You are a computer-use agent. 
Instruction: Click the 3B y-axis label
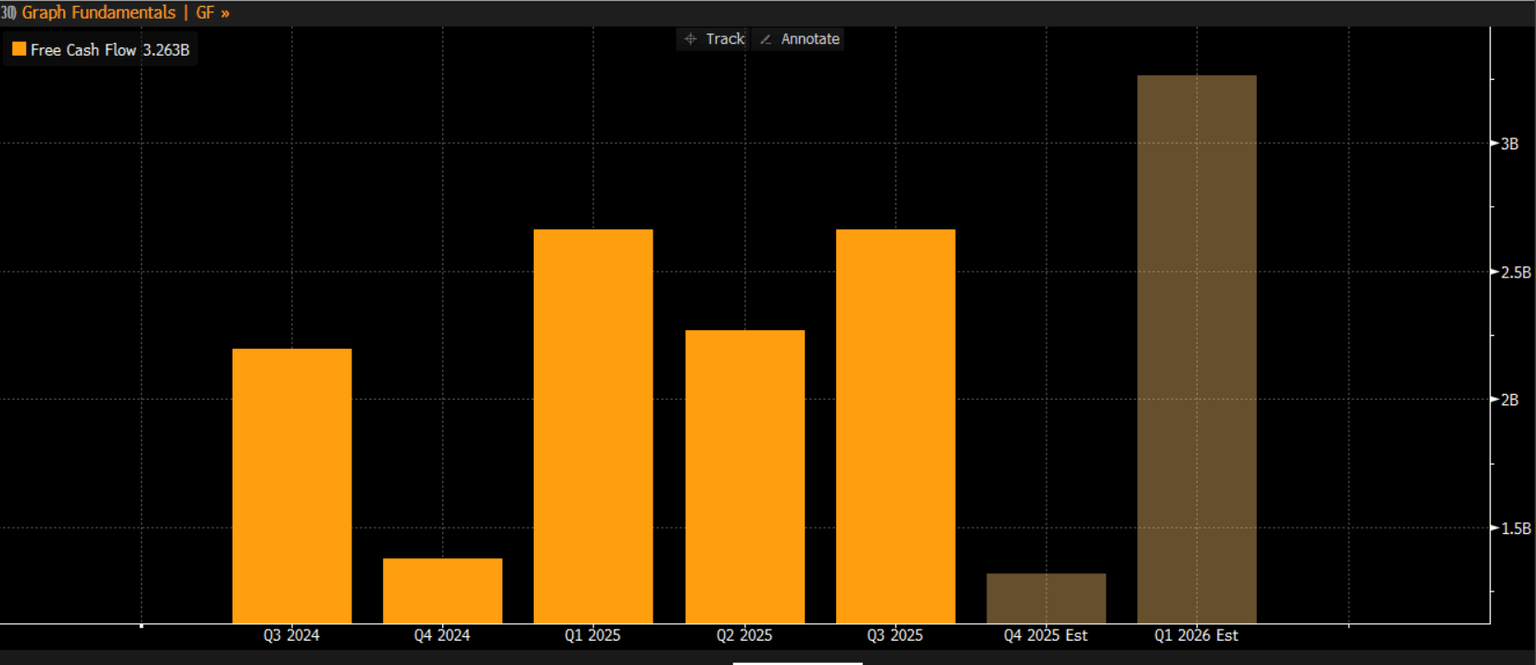(x=1509, y=144)
